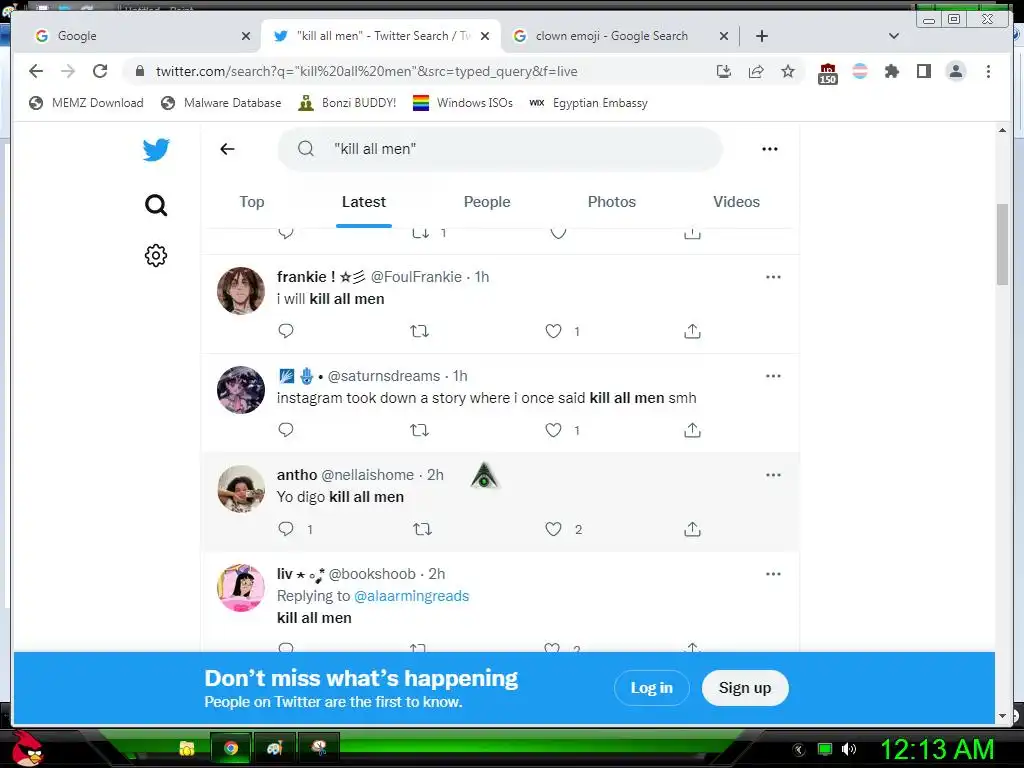Click the Chrome address bar URL
This screenshot has height=768, width=1024.
pyautogui.click(x=366, y=71)
